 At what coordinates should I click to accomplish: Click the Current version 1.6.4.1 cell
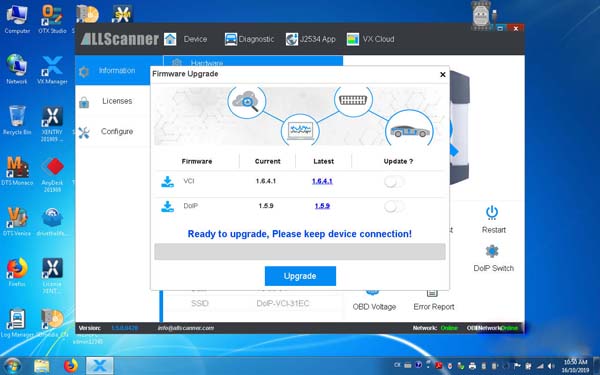tap(266, 181)
